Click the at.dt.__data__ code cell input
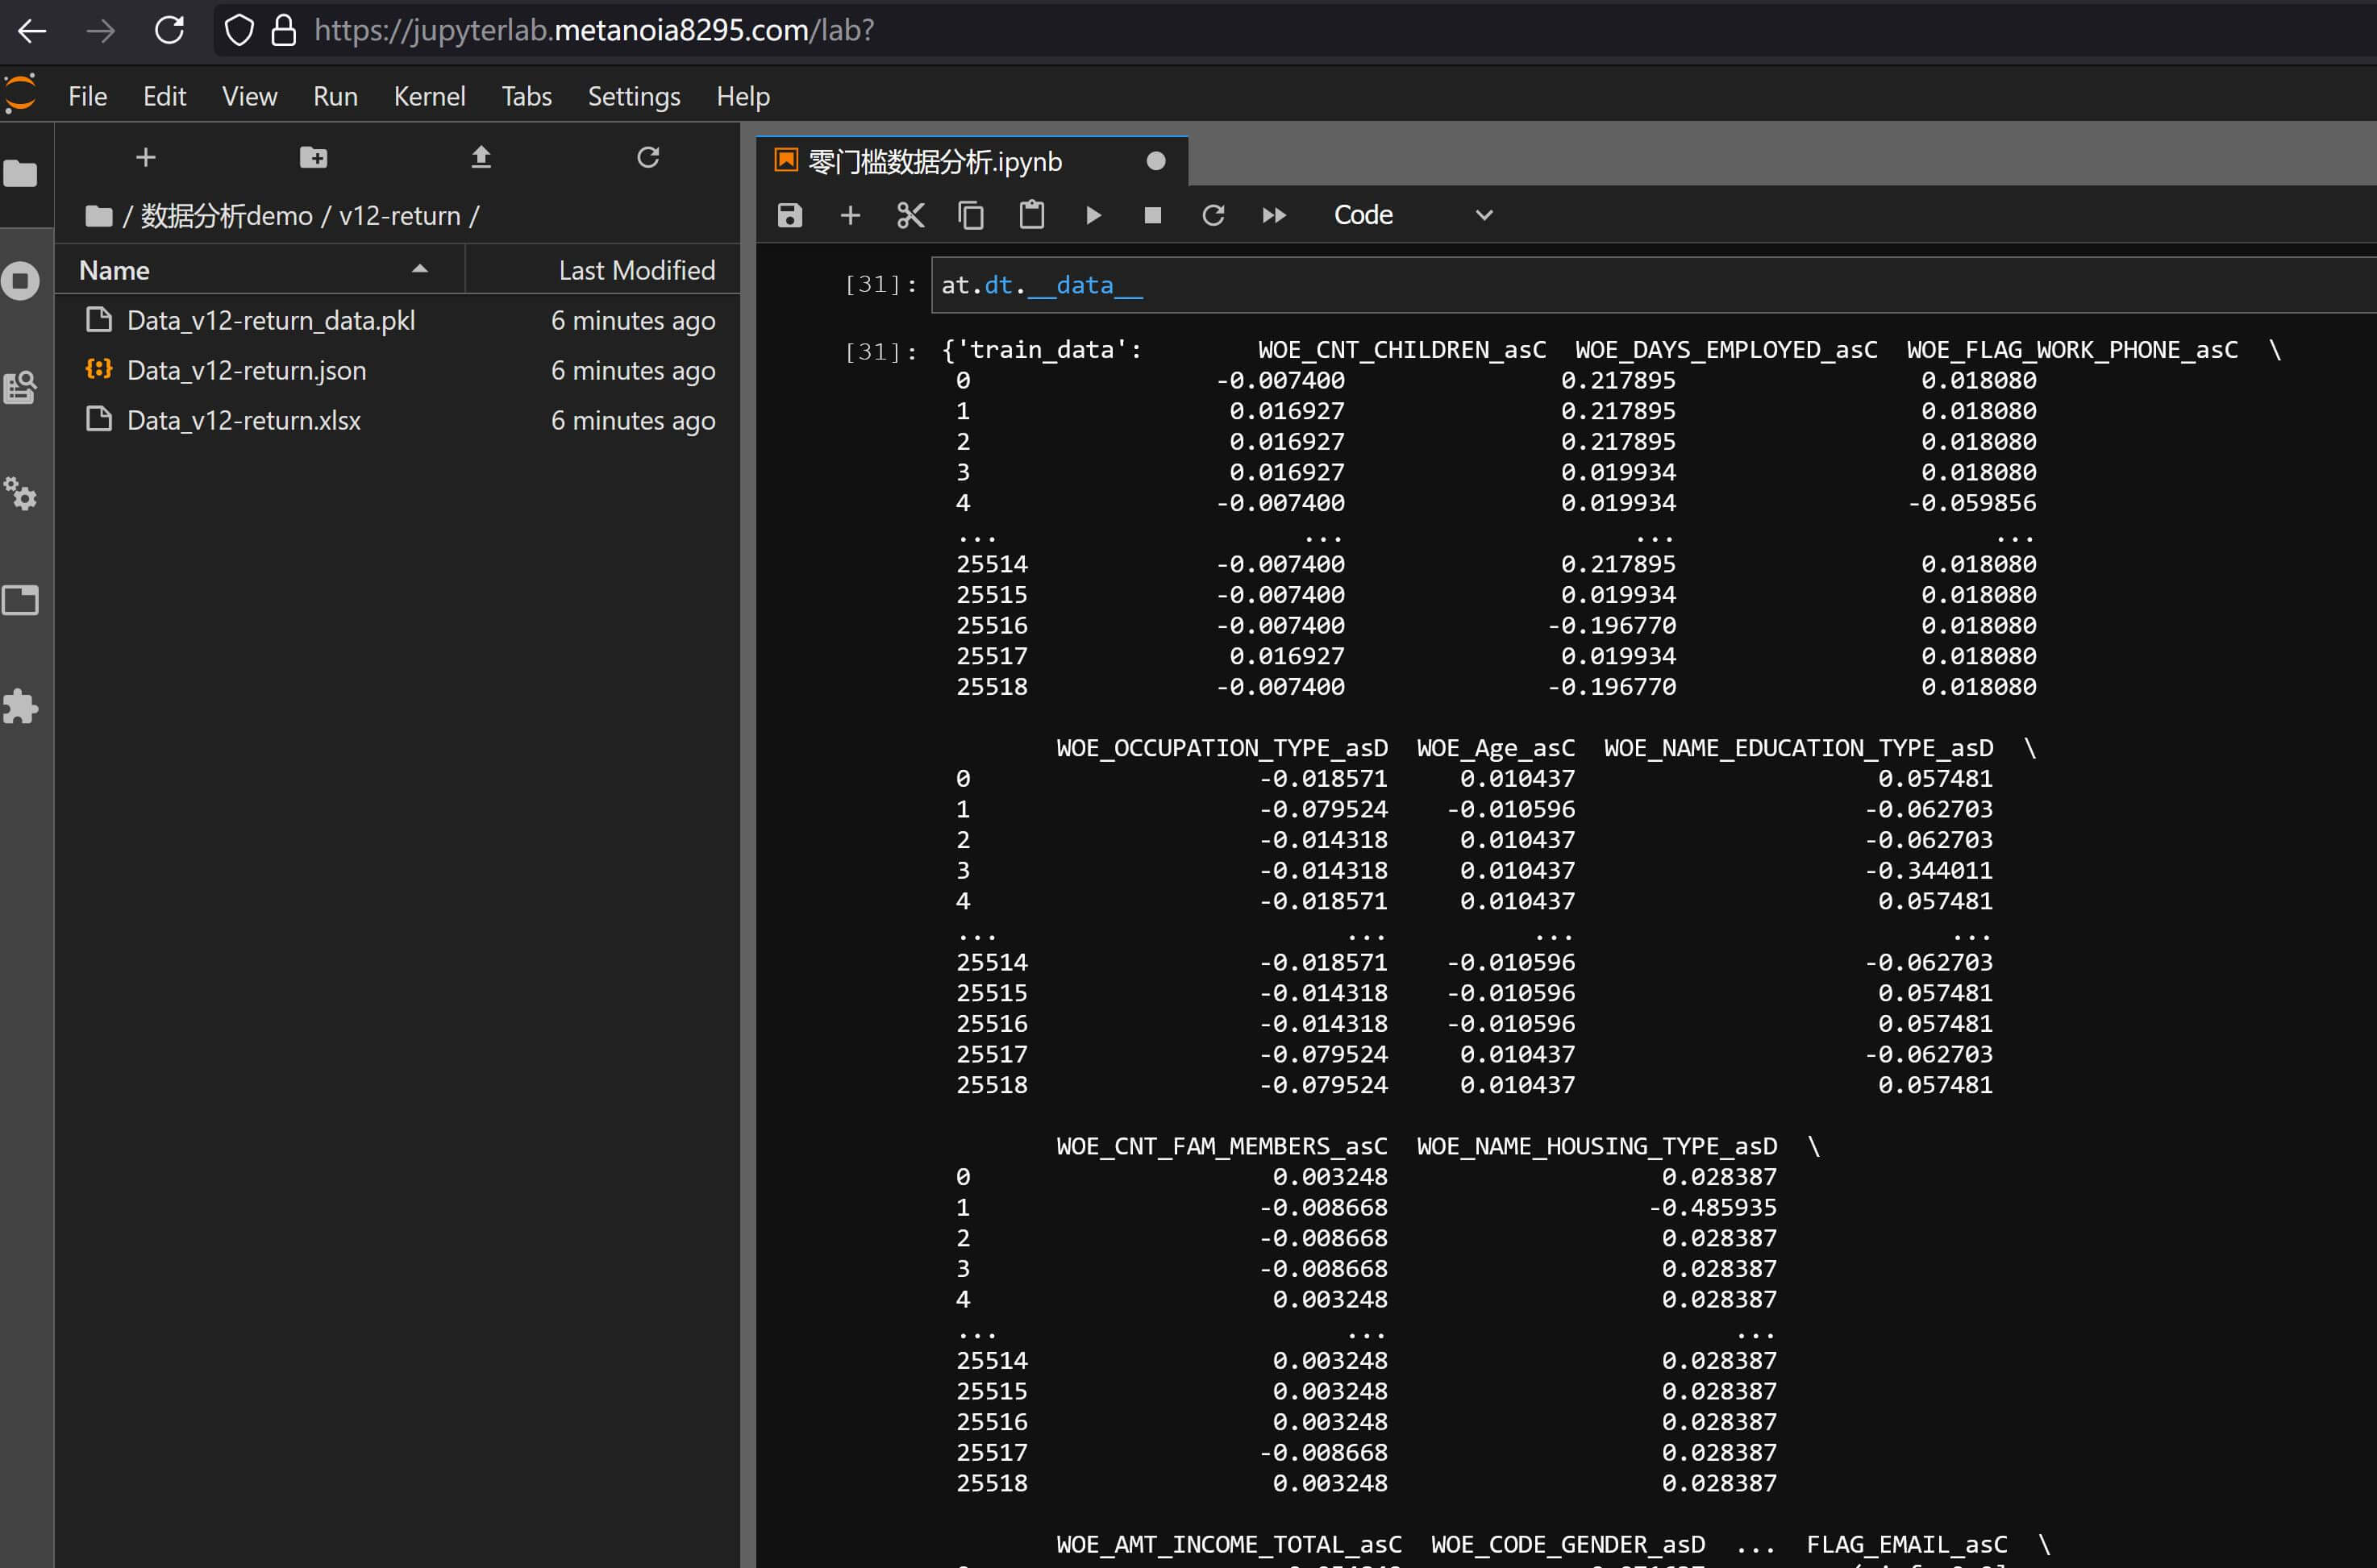This screenshot has width=2377, height=1568. tap(1500, 285)
